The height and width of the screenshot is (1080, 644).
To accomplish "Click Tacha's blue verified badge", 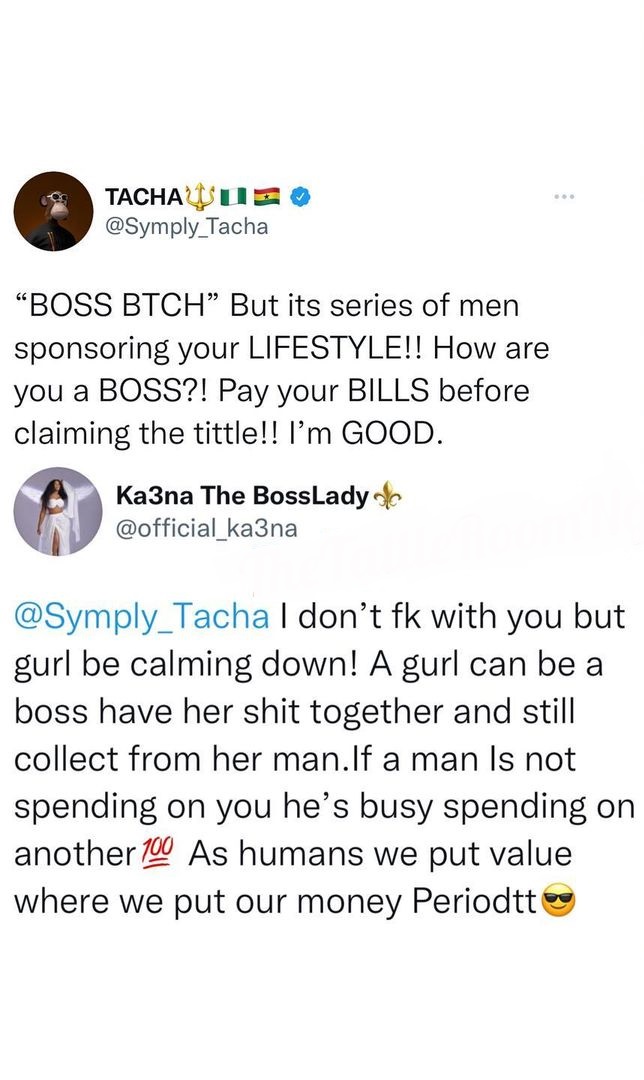I will (299, 198).
